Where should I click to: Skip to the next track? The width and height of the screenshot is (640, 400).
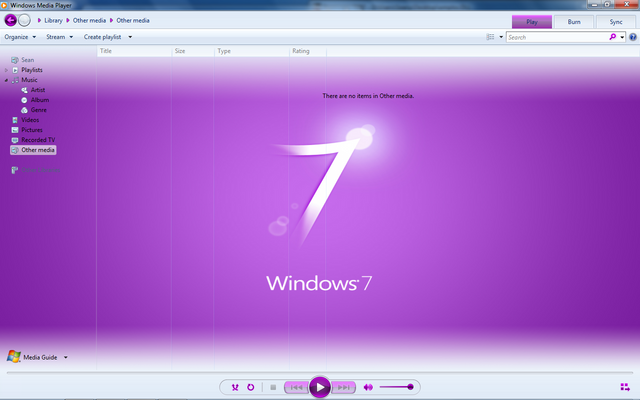point(343,387)
